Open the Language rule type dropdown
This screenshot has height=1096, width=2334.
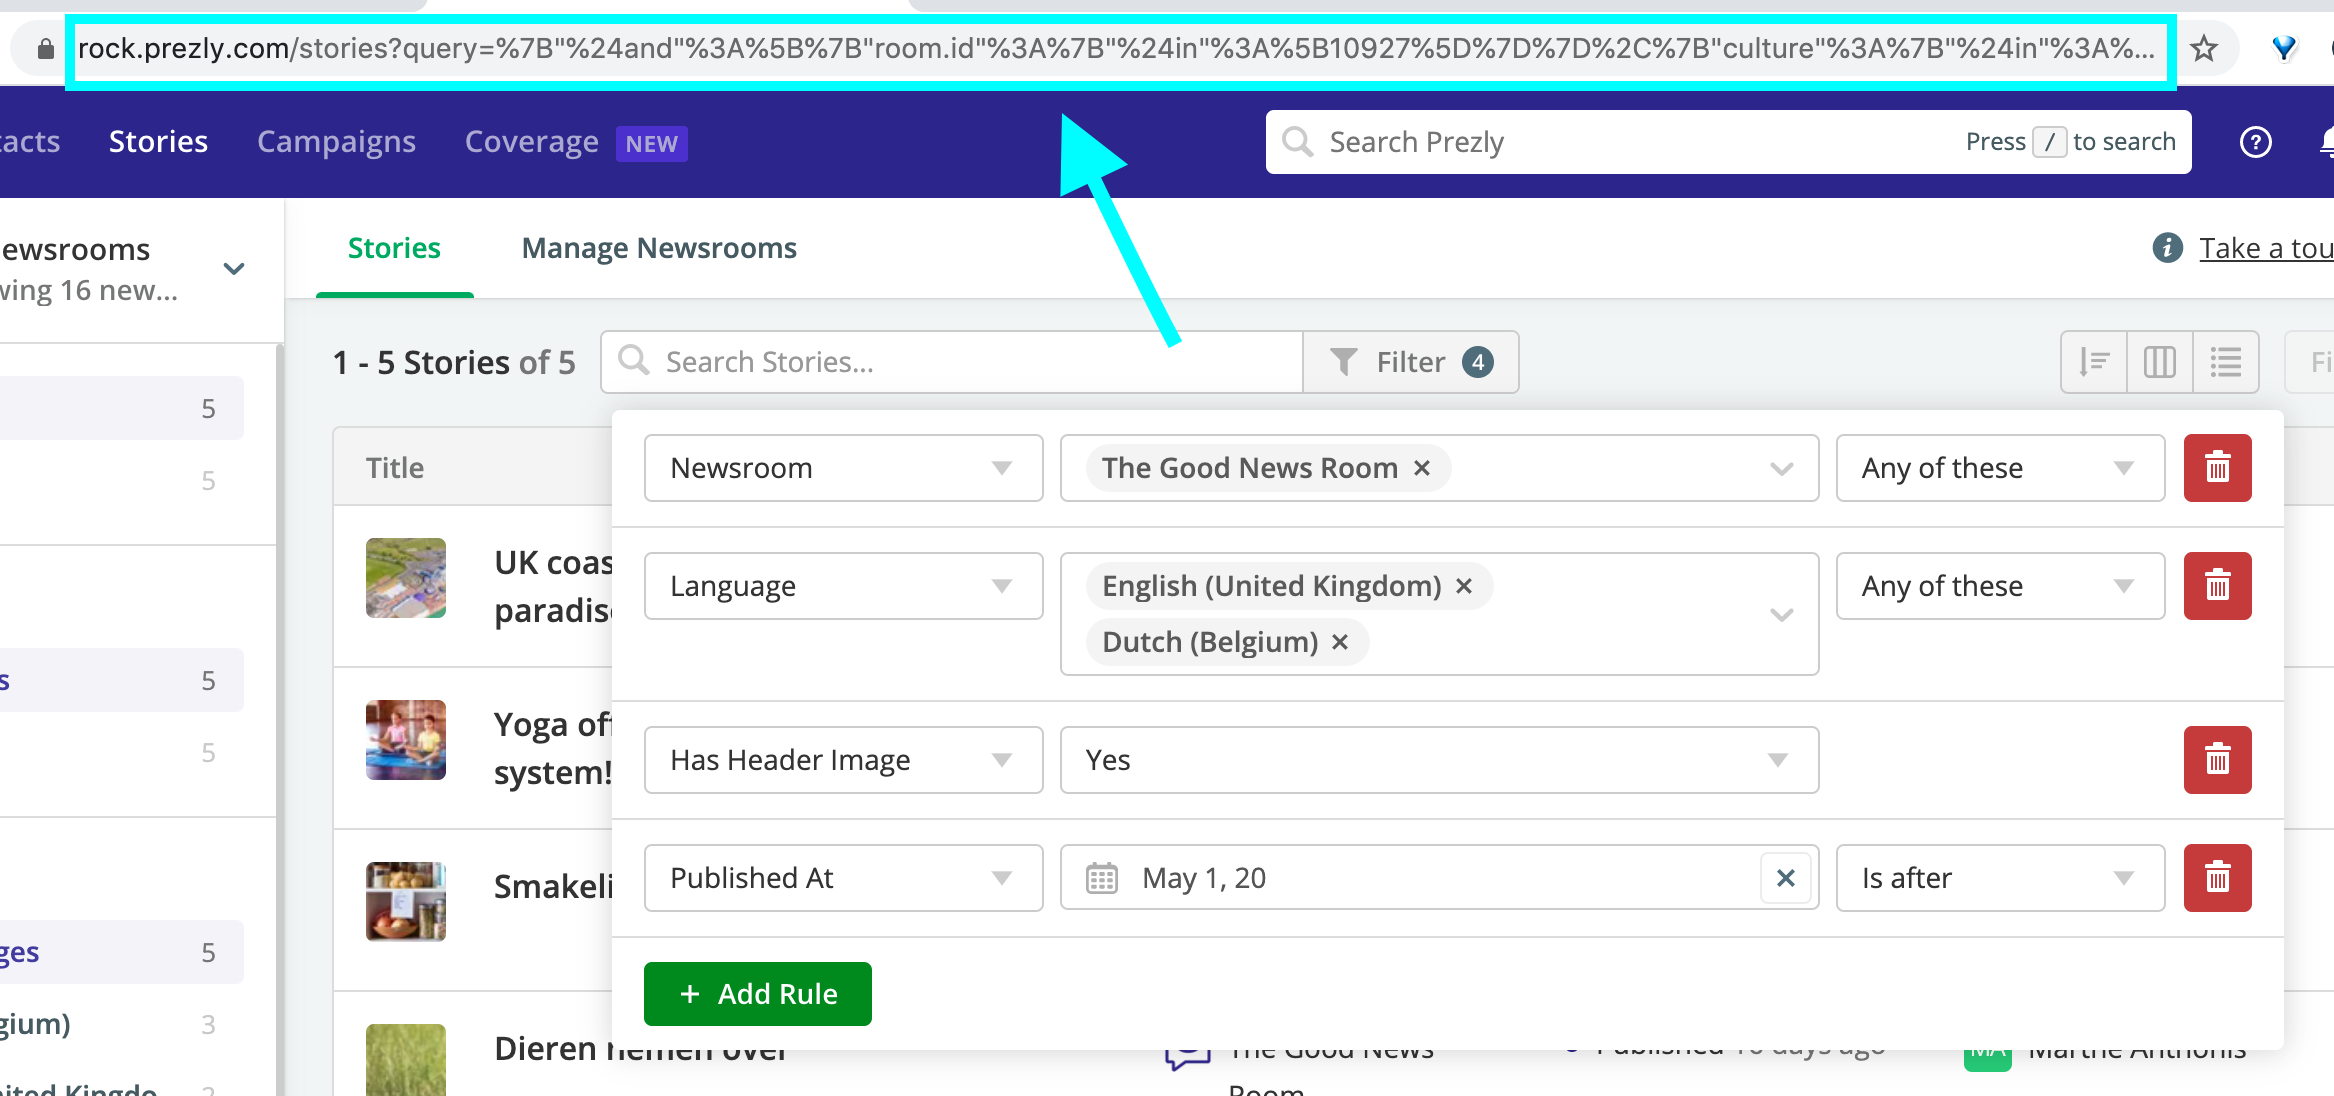843,586
